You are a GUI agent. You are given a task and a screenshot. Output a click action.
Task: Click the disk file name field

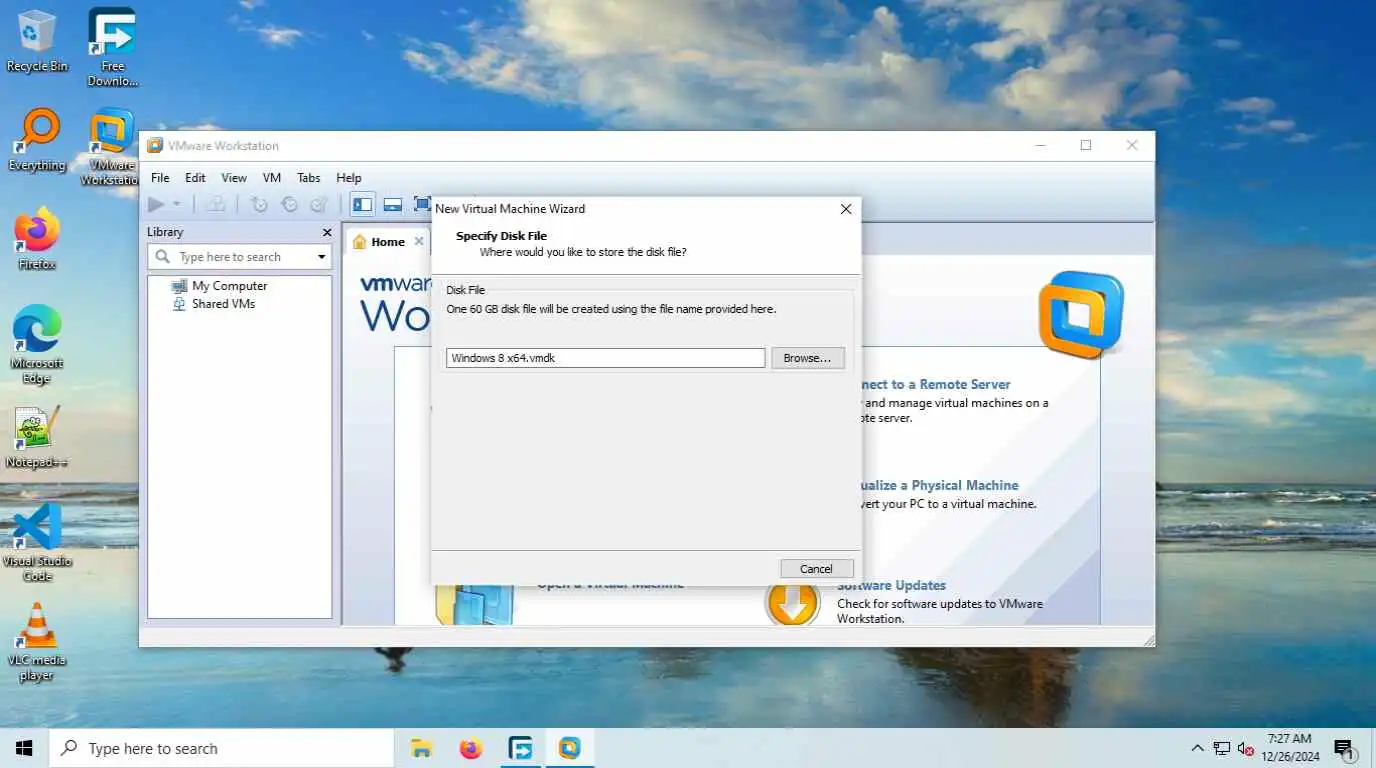pyautogui.click(x=606, y=358)
